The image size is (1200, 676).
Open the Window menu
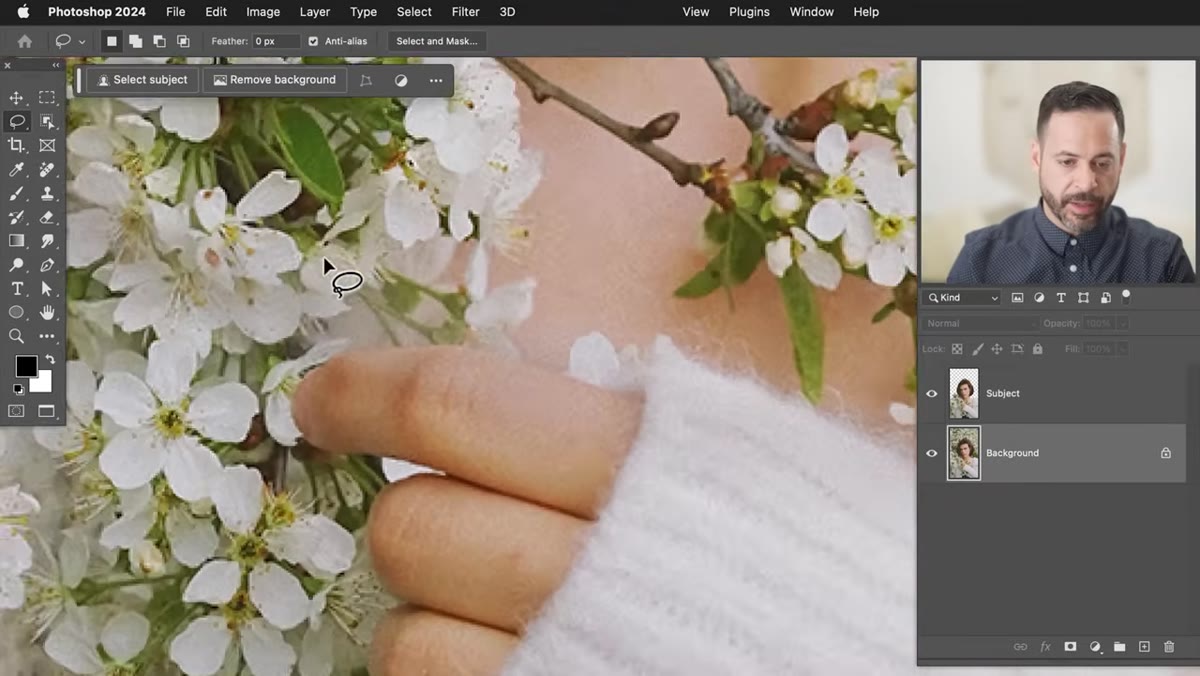pos(812,12)
